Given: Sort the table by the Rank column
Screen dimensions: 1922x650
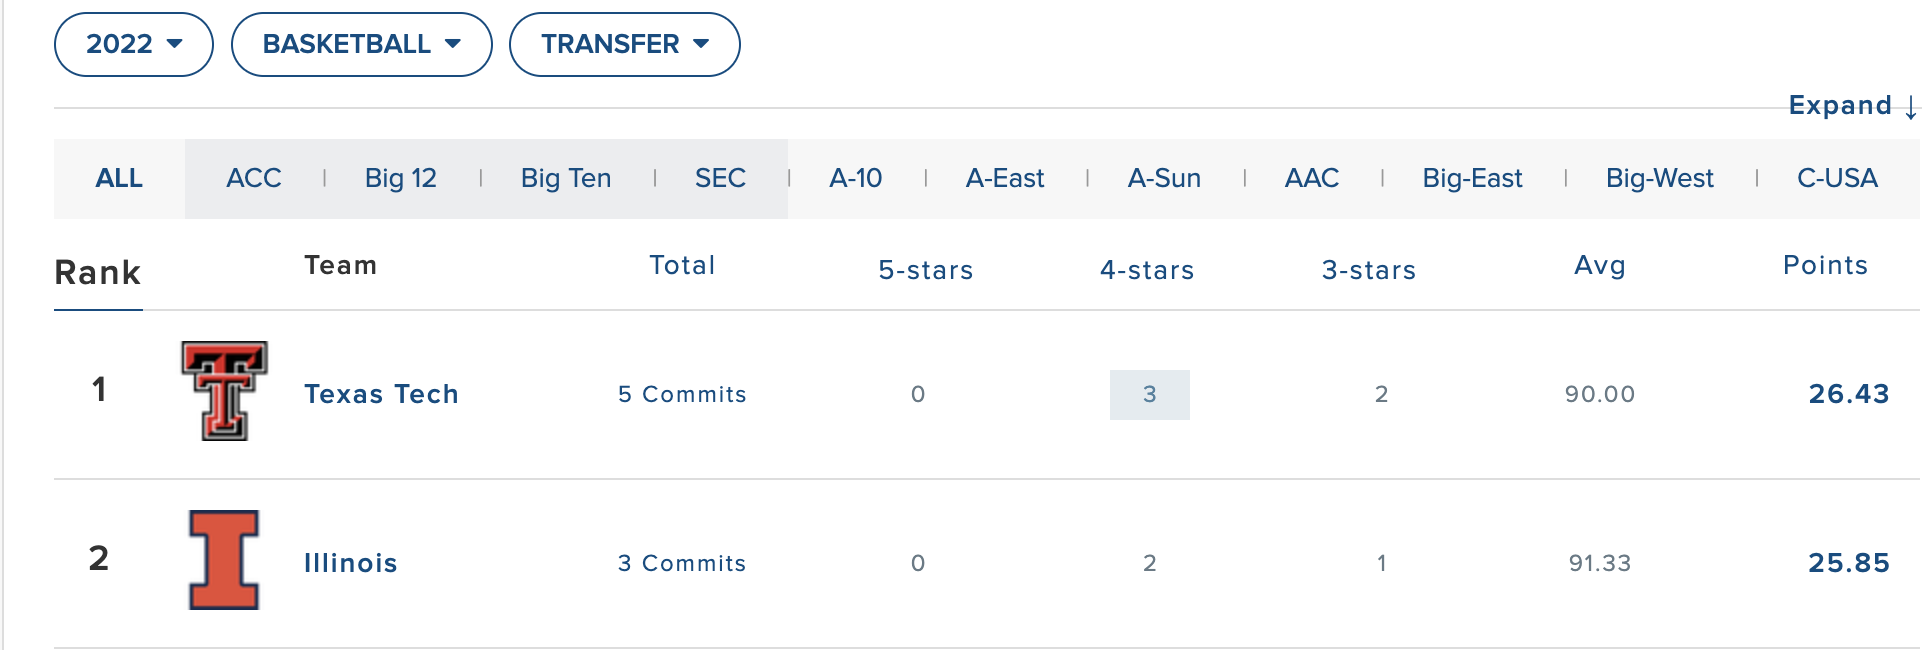Looking at the screenshot, I should [98, 272].
